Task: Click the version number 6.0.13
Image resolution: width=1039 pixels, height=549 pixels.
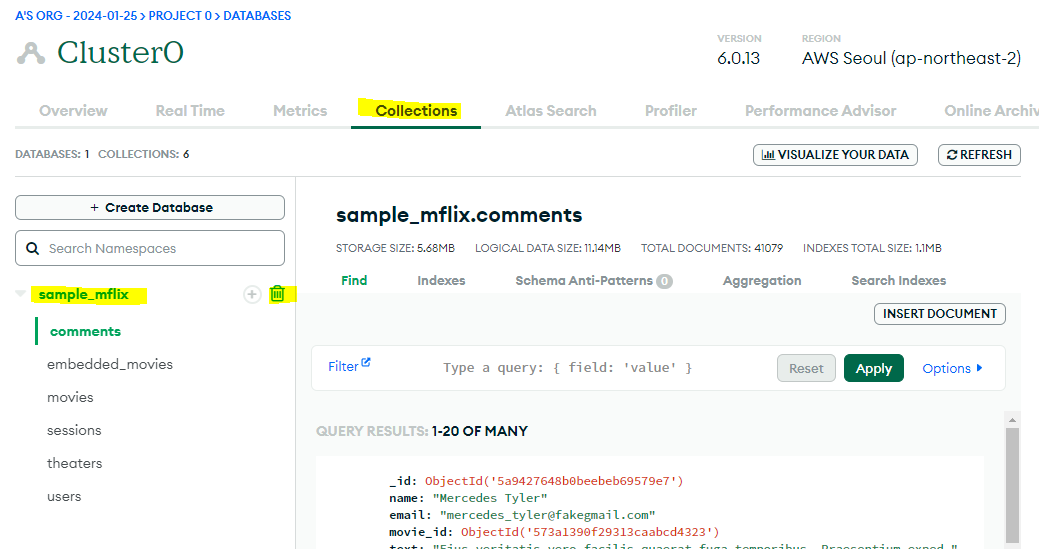Action: [738, 58]
